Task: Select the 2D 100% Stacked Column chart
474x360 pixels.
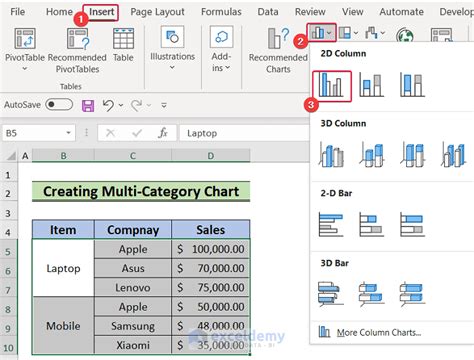Action: pos(412,85)
